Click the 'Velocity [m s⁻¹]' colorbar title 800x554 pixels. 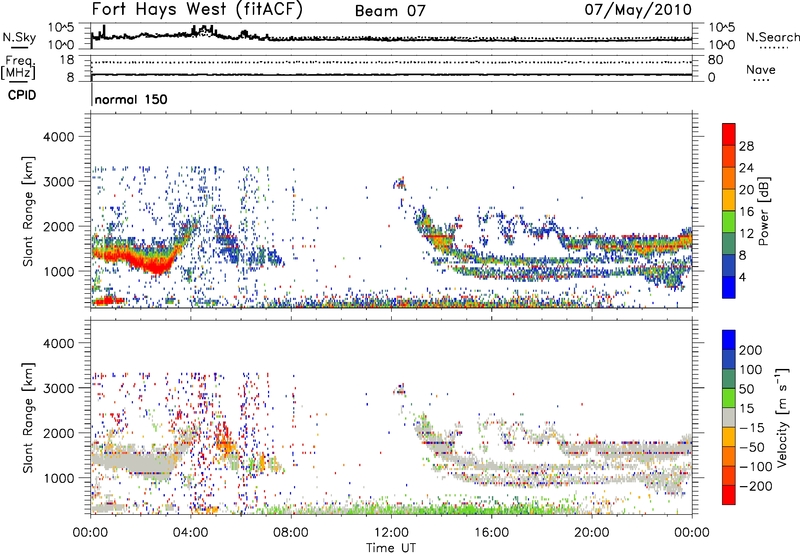782,417
